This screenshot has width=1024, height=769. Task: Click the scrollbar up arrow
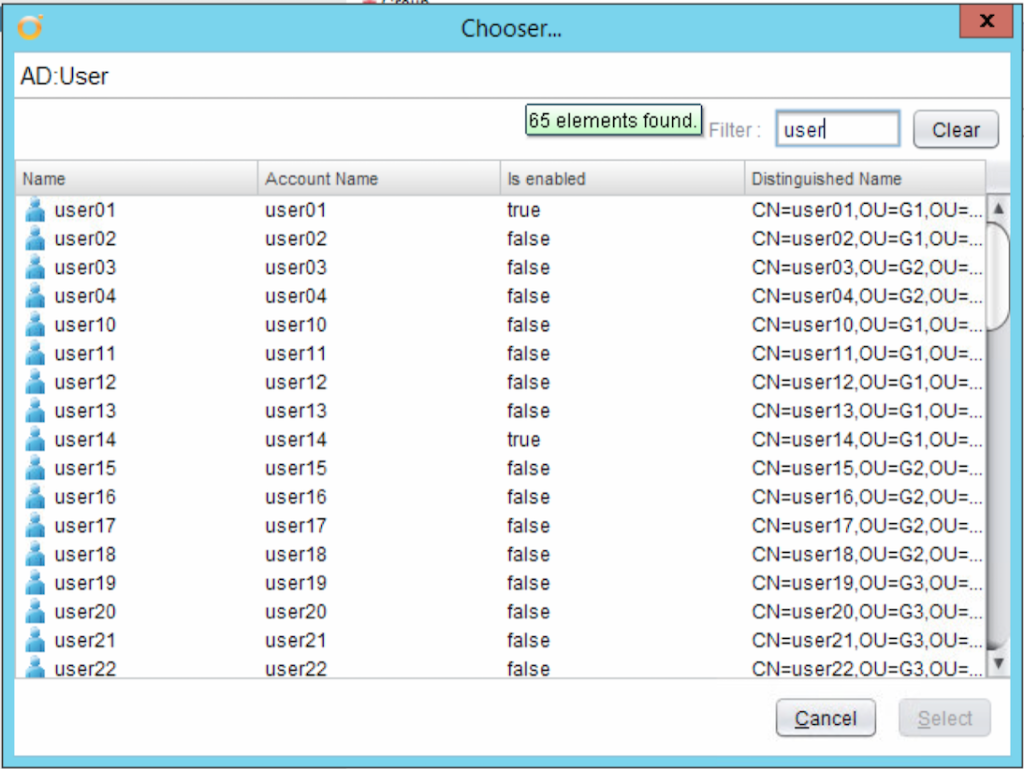pyautogui.click(x=998, y=209)
